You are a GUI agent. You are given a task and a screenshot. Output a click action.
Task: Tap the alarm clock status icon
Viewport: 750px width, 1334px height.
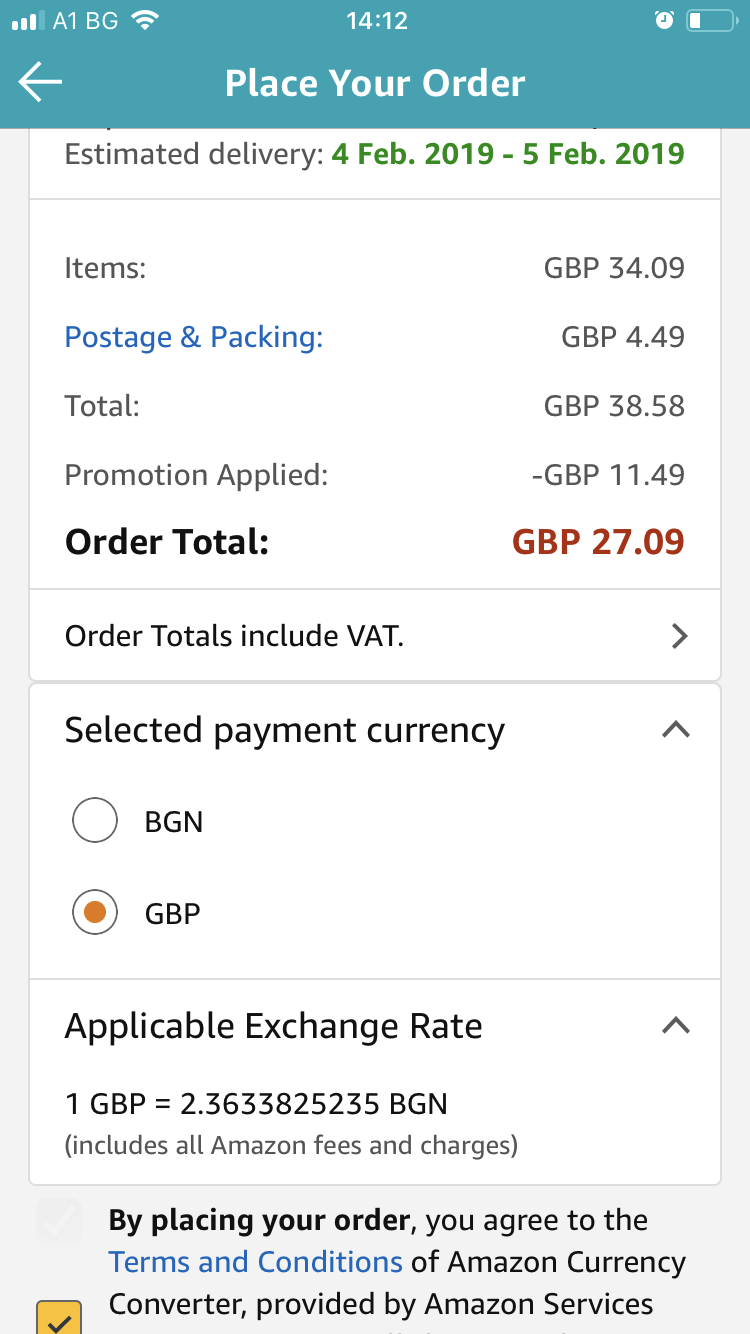pyautogui.click(x=664, y=21)
